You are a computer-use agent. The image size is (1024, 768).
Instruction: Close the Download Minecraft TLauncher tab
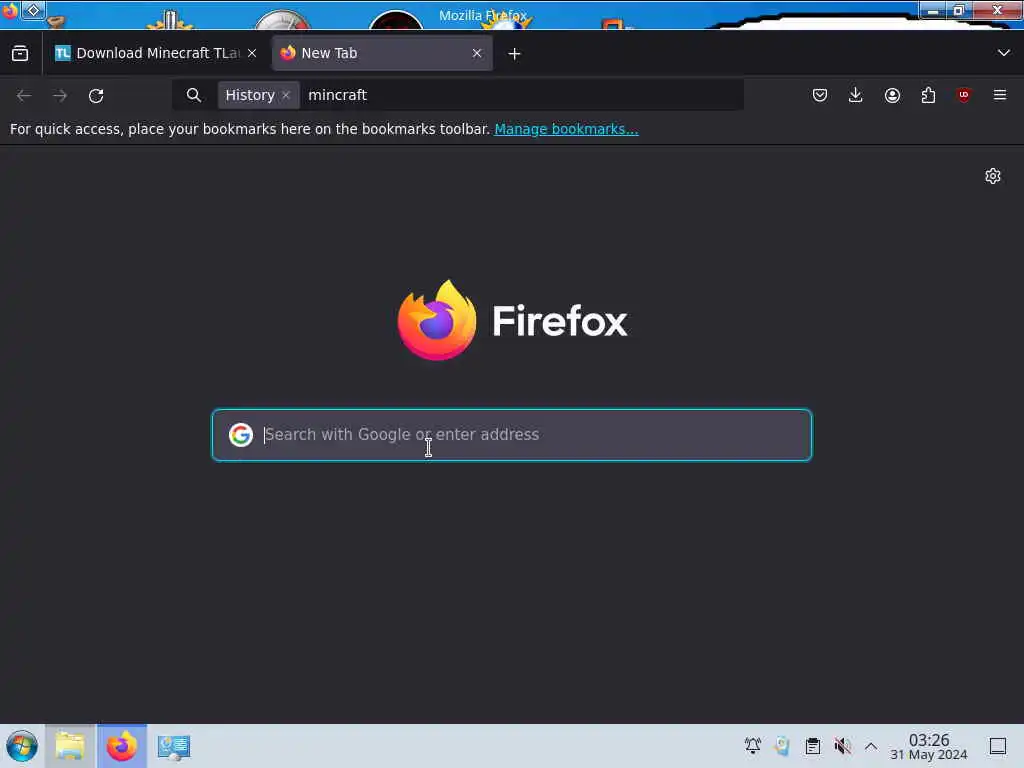[x=252, y=54]
